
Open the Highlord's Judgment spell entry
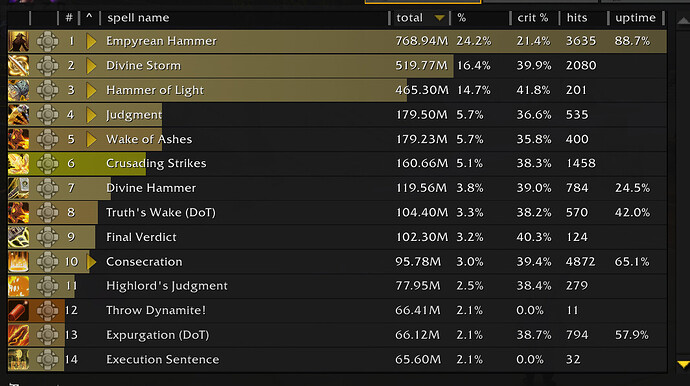[x=167, y=286]
